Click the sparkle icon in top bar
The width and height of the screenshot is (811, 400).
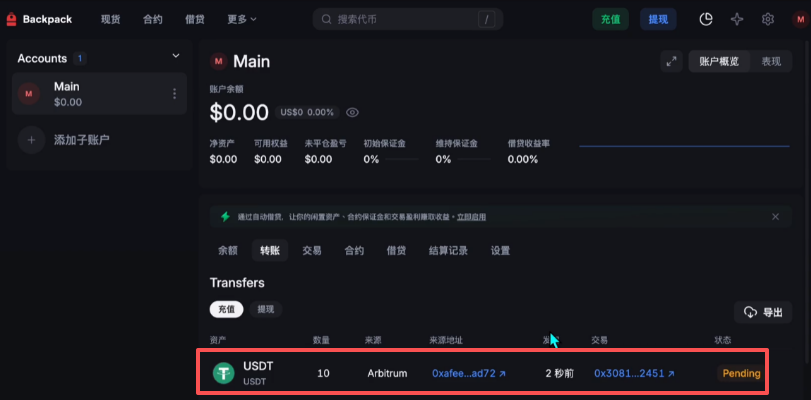737,20
